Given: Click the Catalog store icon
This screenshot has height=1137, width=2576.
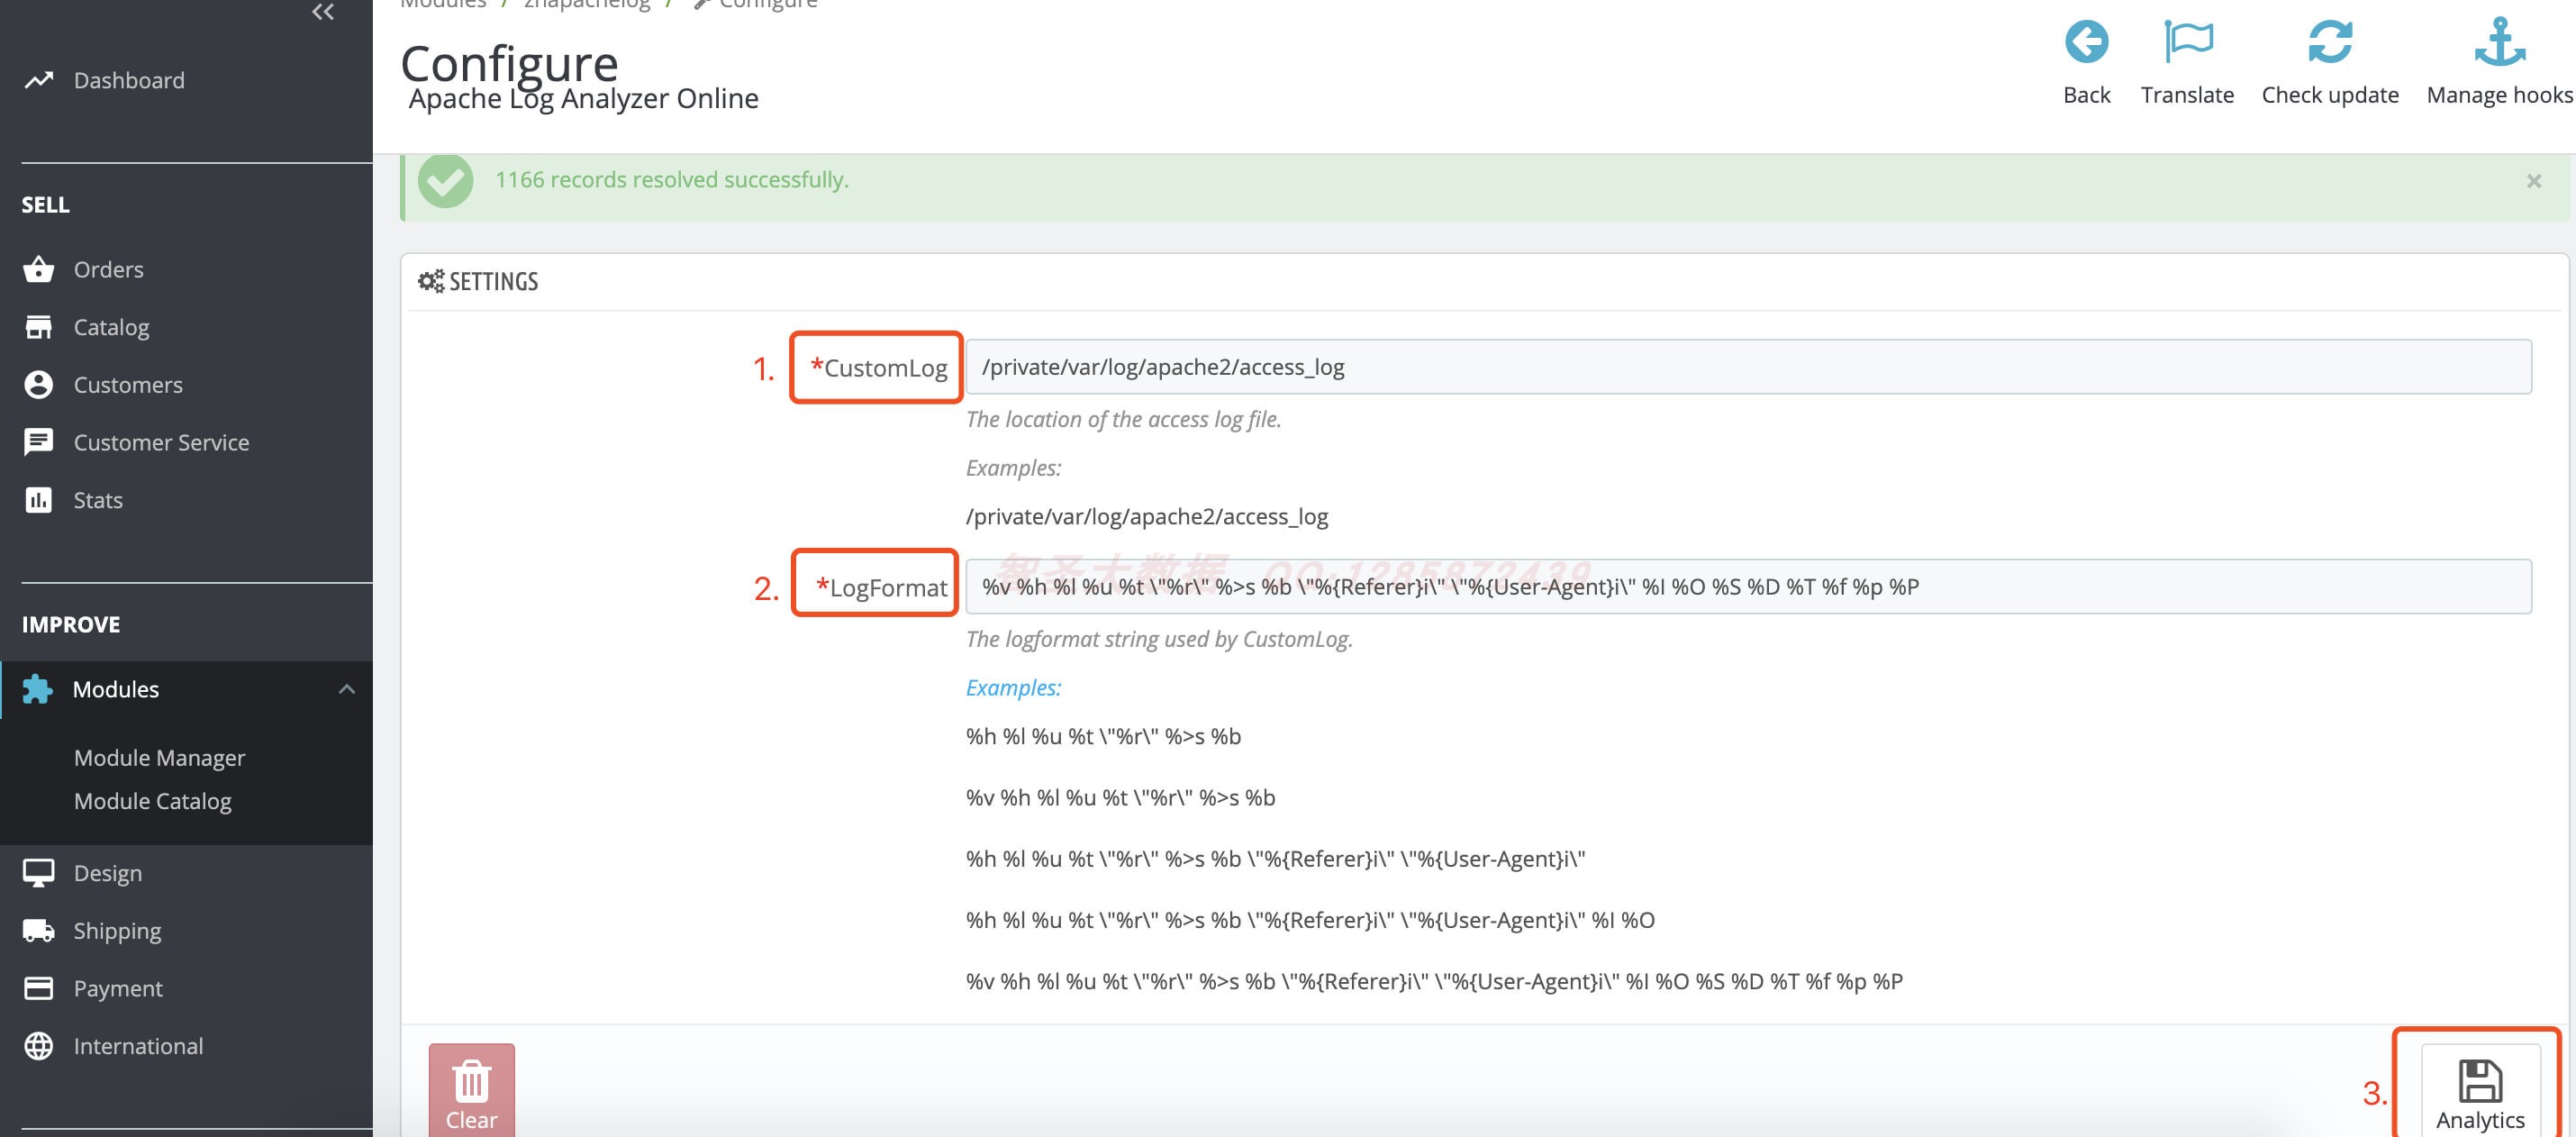Looking at the screenshot, I should [x=39, y=327].
